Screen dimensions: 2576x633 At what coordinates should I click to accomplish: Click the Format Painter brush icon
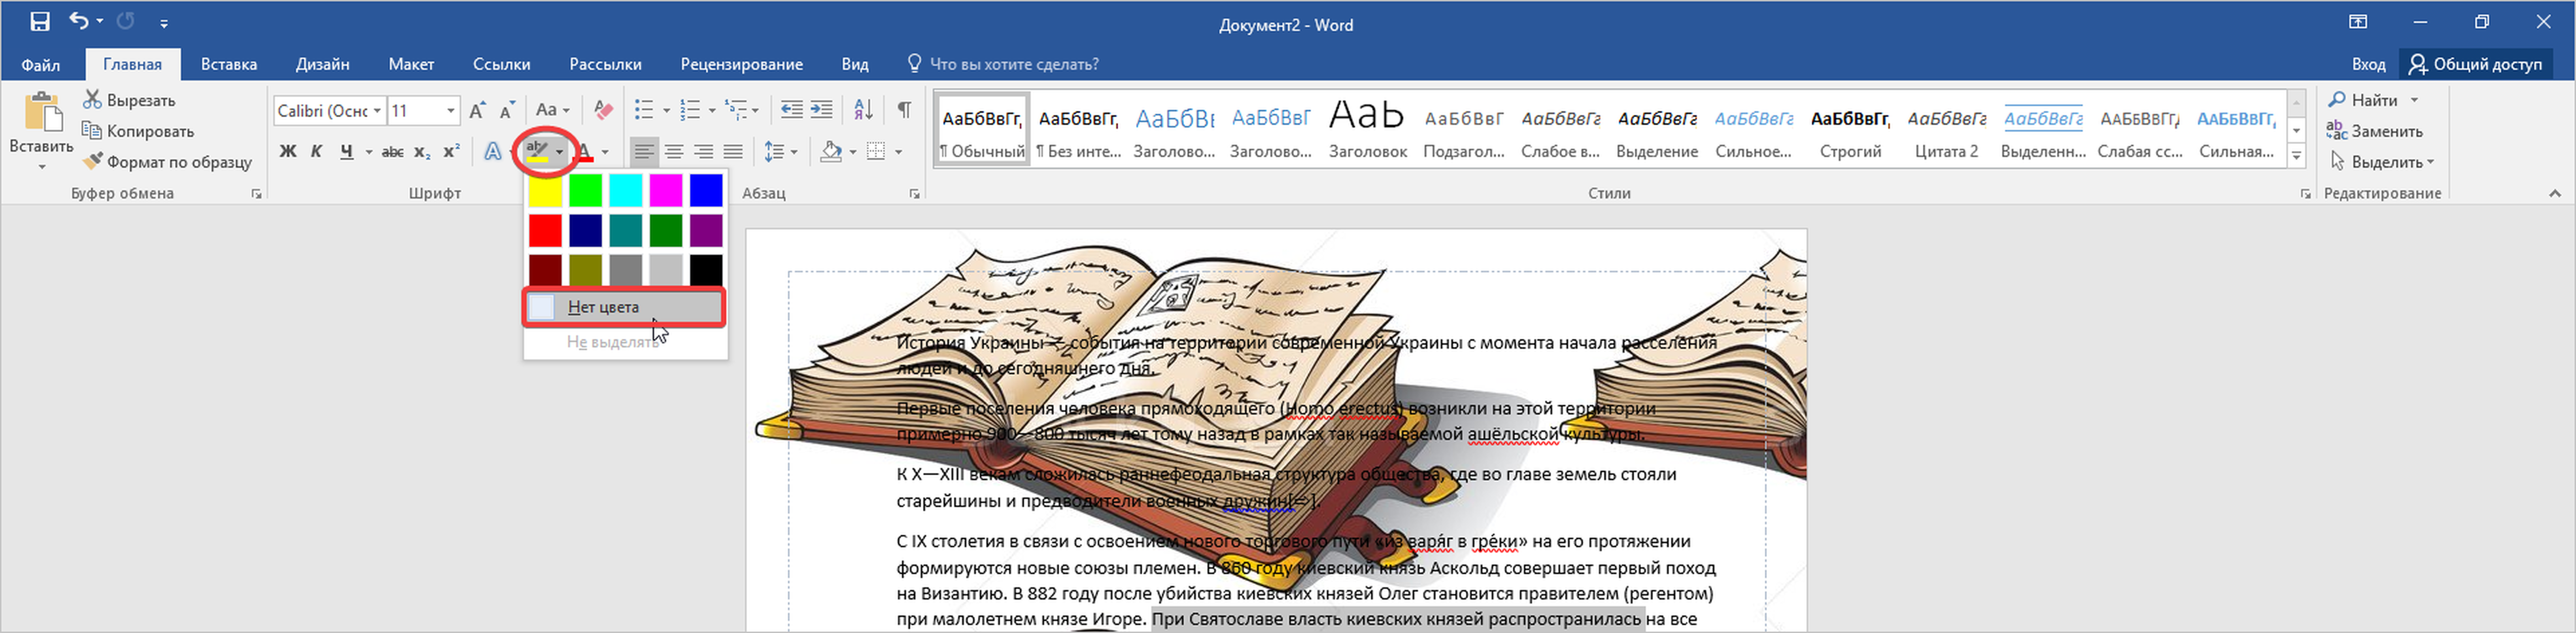(x=93, y=161)
